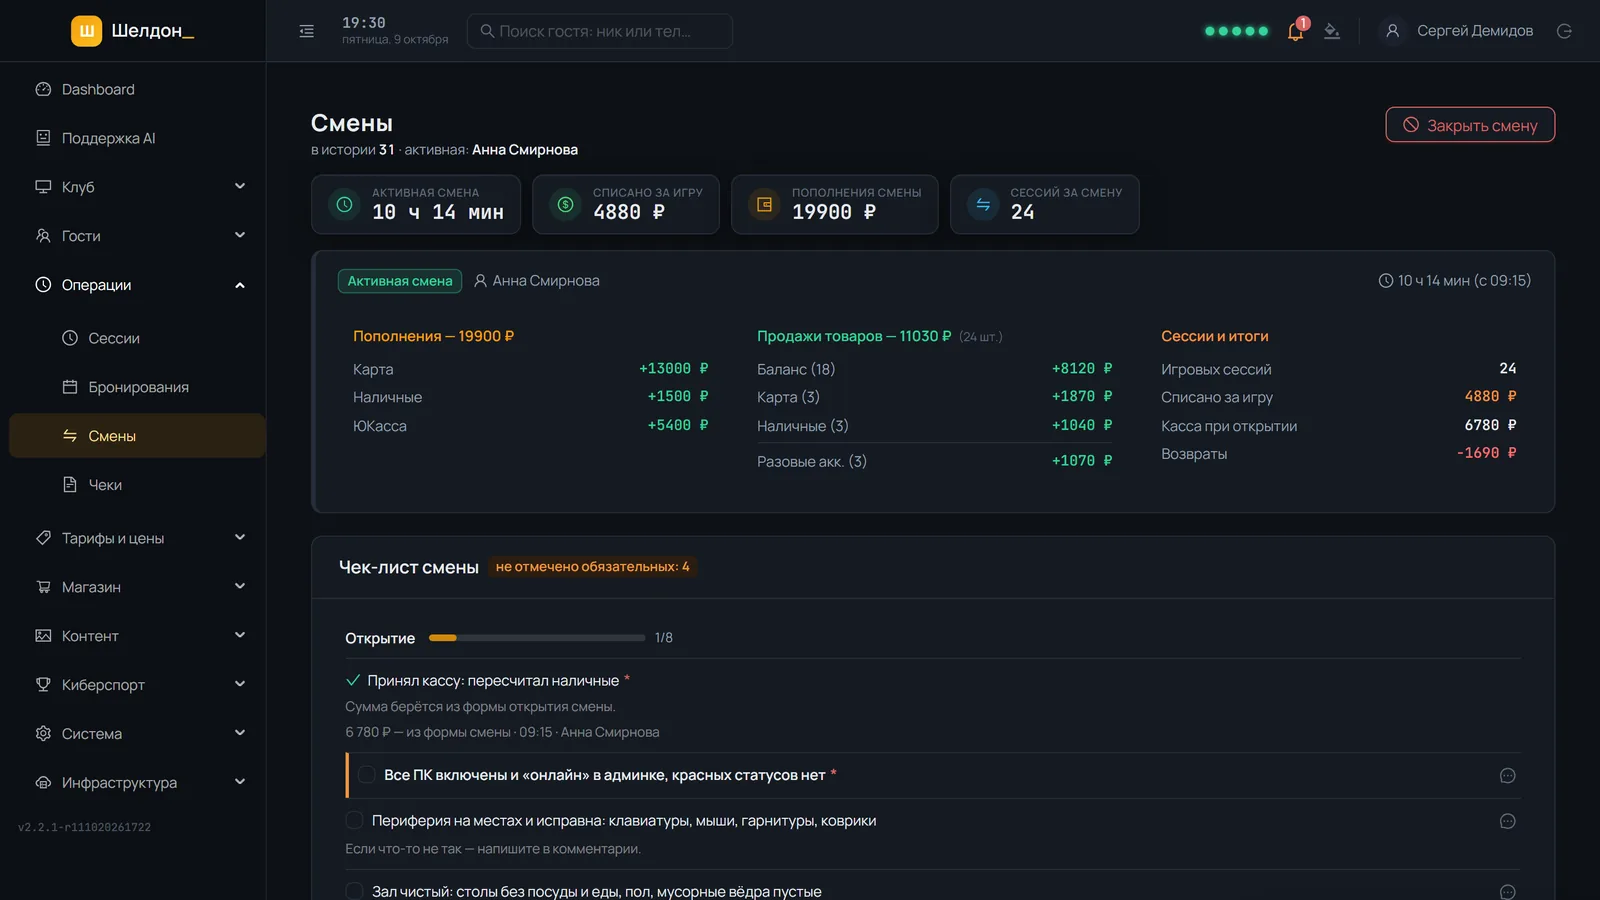The image size is (1600, 900).
Task: Click the paint fill theme icon
Action: point(1332,31)
